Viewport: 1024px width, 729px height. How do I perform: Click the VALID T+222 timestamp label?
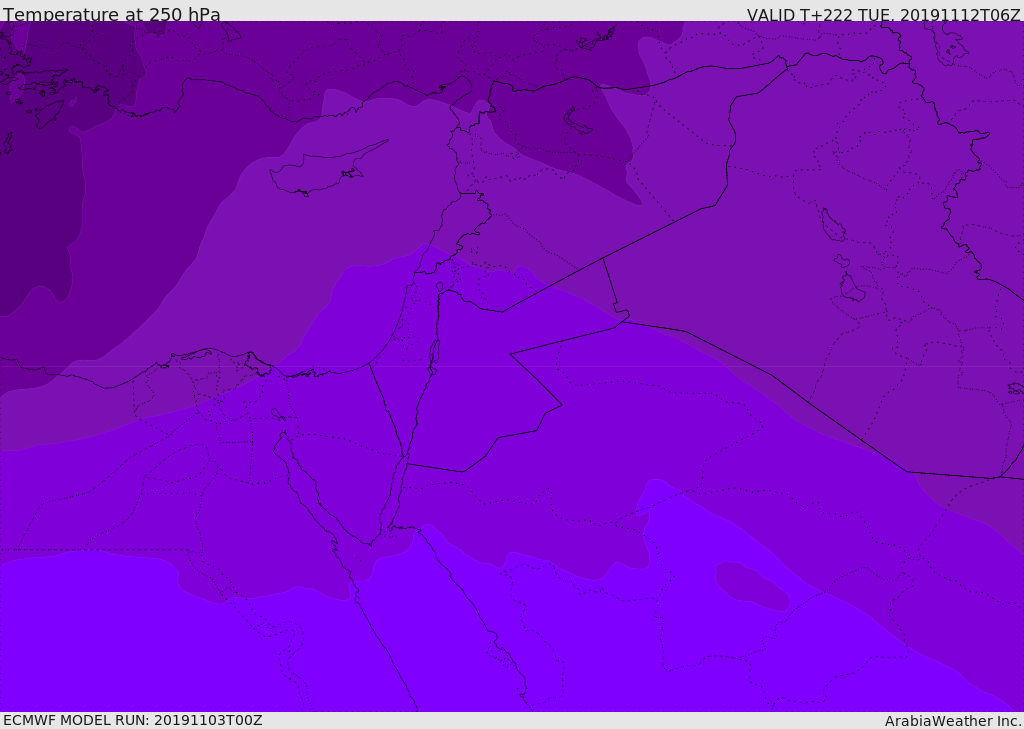(884, 14)
